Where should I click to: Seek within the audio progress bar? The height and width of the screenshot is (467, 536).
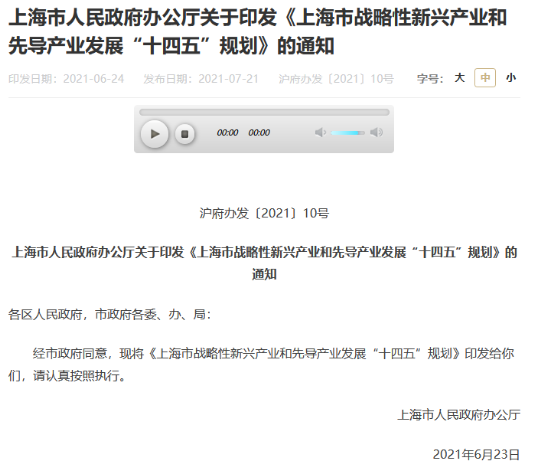point(264,112)
